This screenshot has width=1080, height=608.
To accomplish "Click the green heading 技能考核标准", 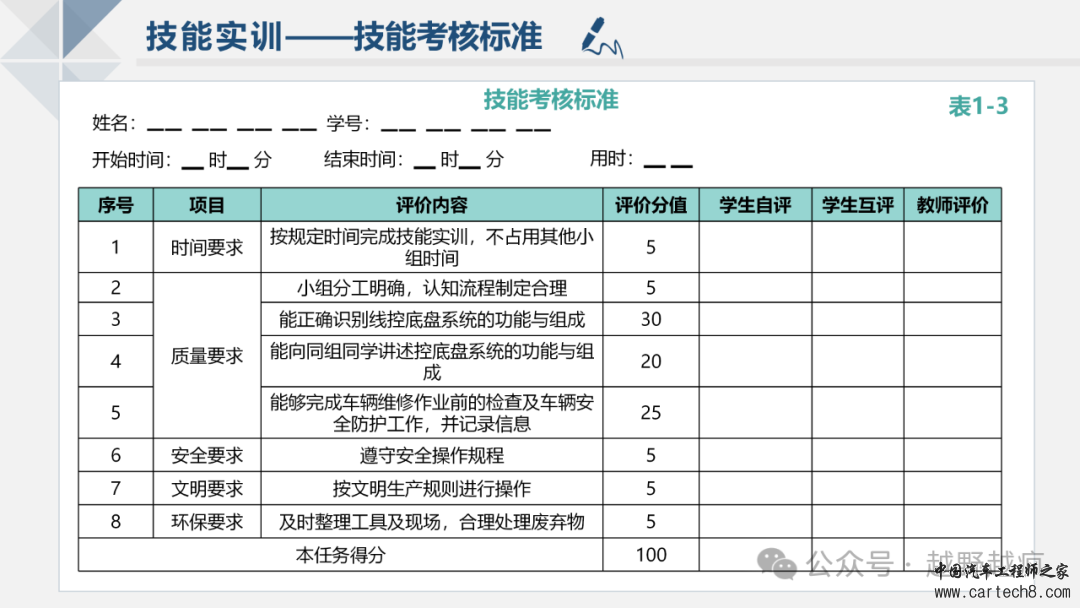I will (550, 100).
